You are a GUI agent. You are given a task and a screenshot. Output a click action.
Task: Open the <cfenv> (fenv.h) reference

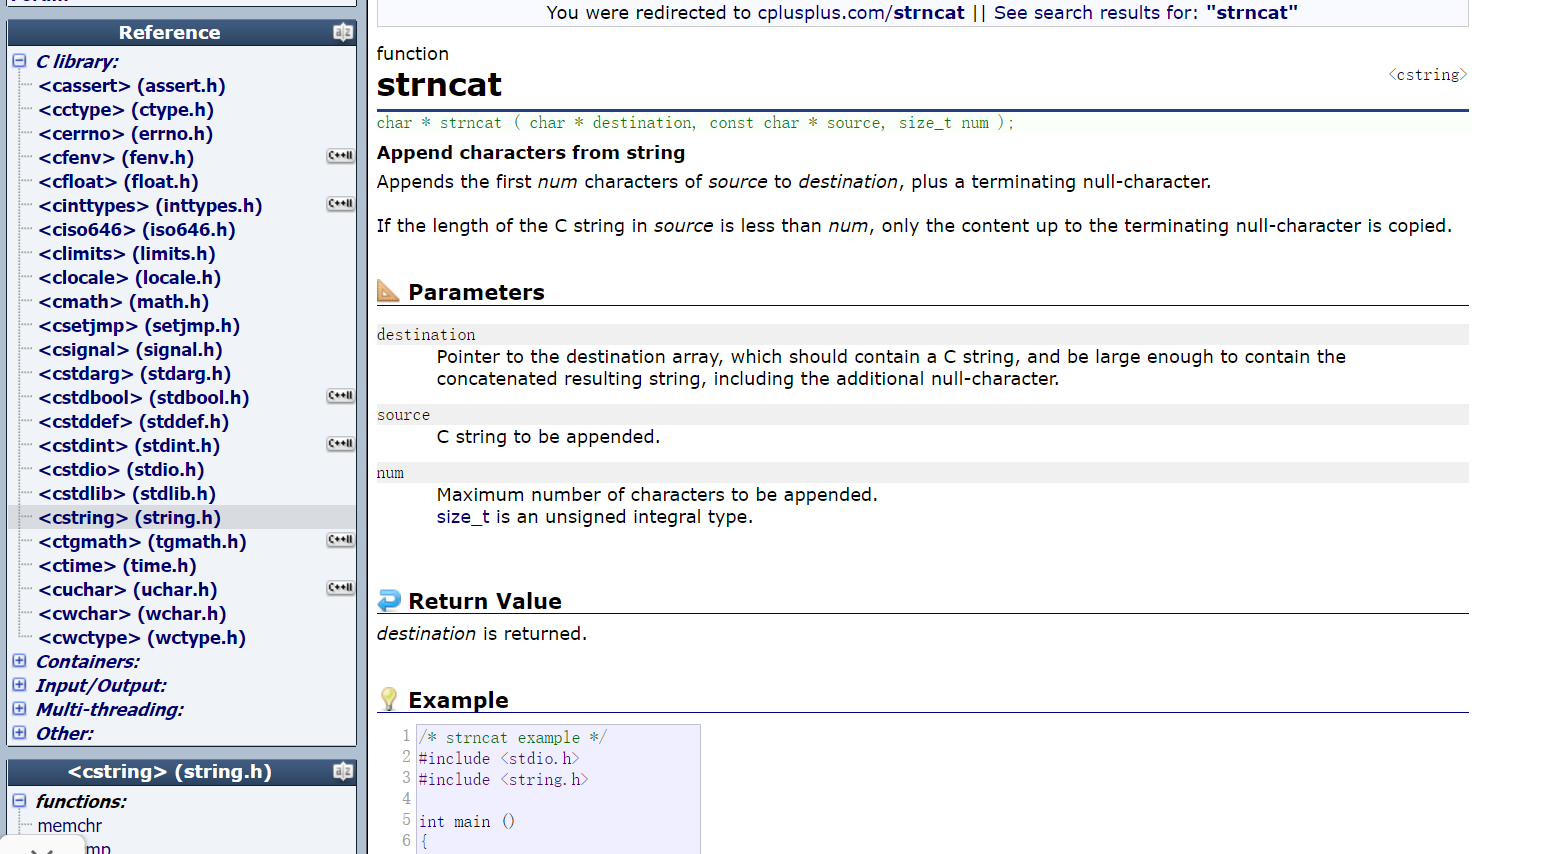click(x=116, y=158)
